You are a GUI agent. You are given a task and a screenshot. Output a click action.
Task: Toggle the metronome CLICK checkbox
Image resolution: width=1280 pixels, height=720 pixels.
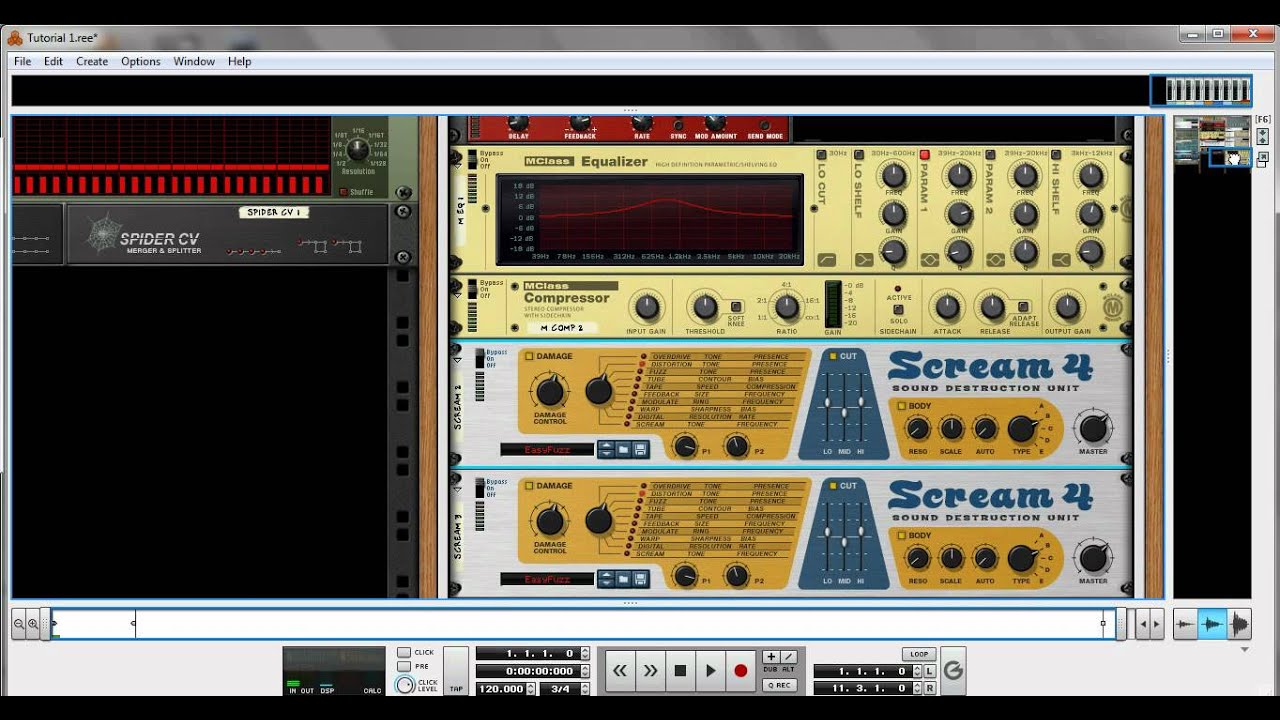click(404, 653)
